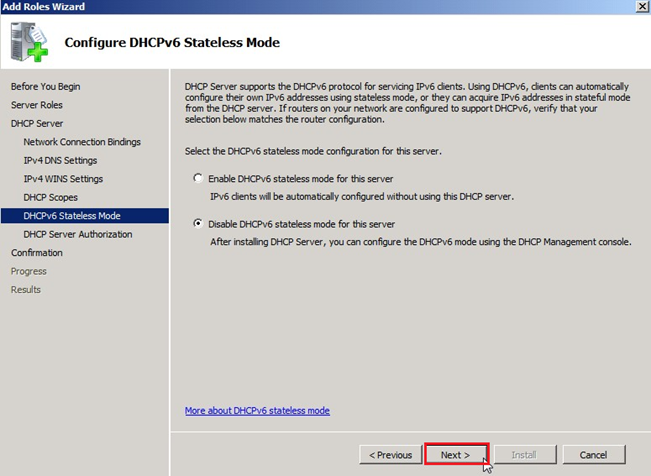Navigate to IPv4 WINS Settings
This screenshot has height=476, width=651.
[63, 179]
